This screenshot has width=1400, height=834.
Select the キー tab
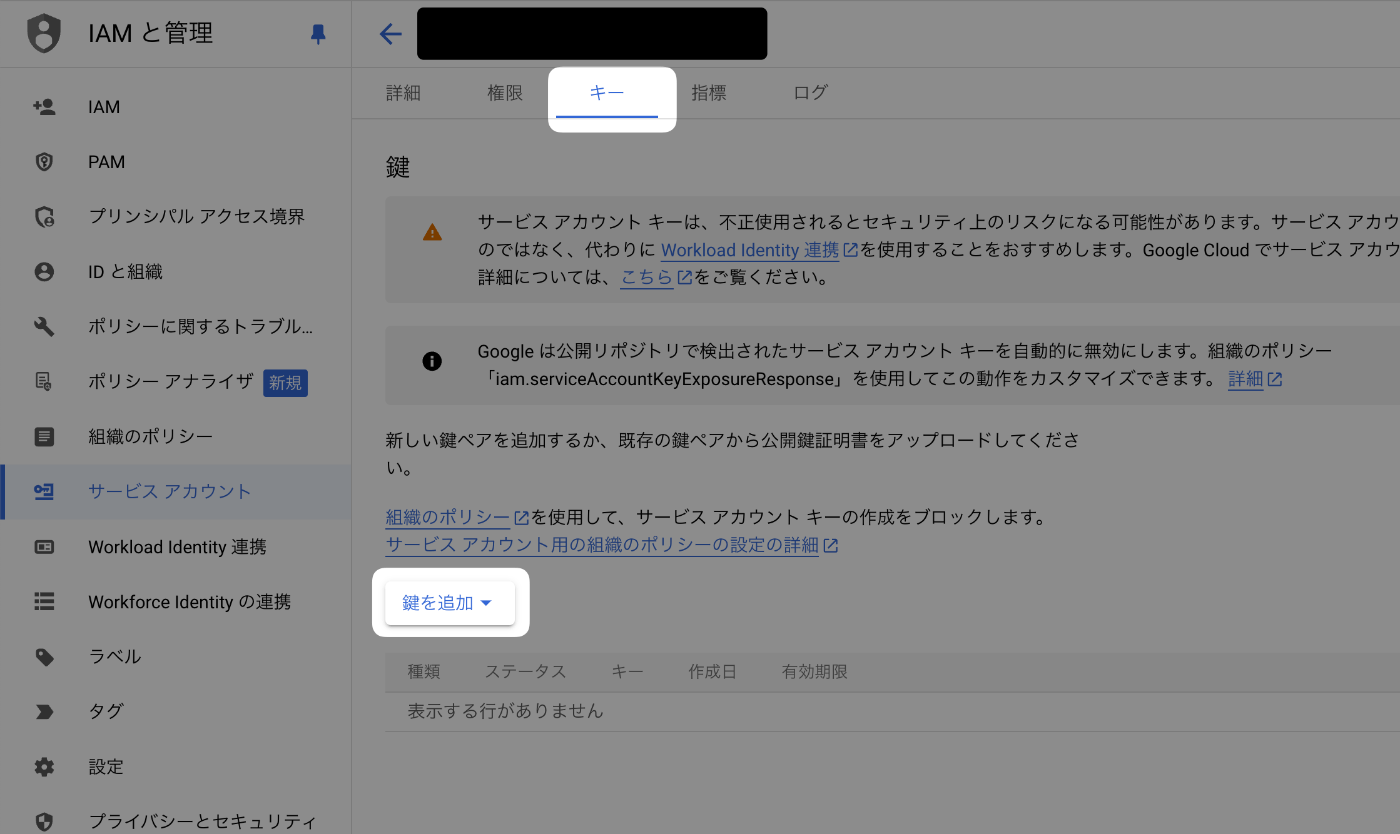(607, 93)
